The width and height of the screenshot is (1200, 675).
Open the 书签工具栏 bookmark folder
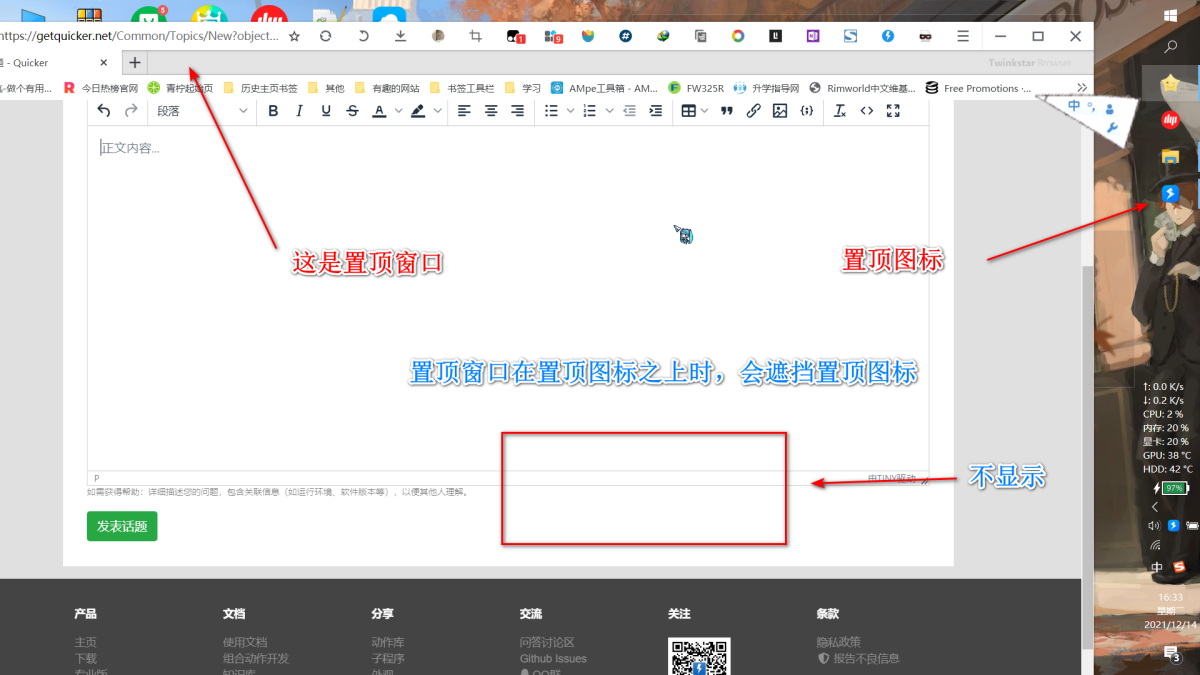pyautogui.click(x=462, y=88)
